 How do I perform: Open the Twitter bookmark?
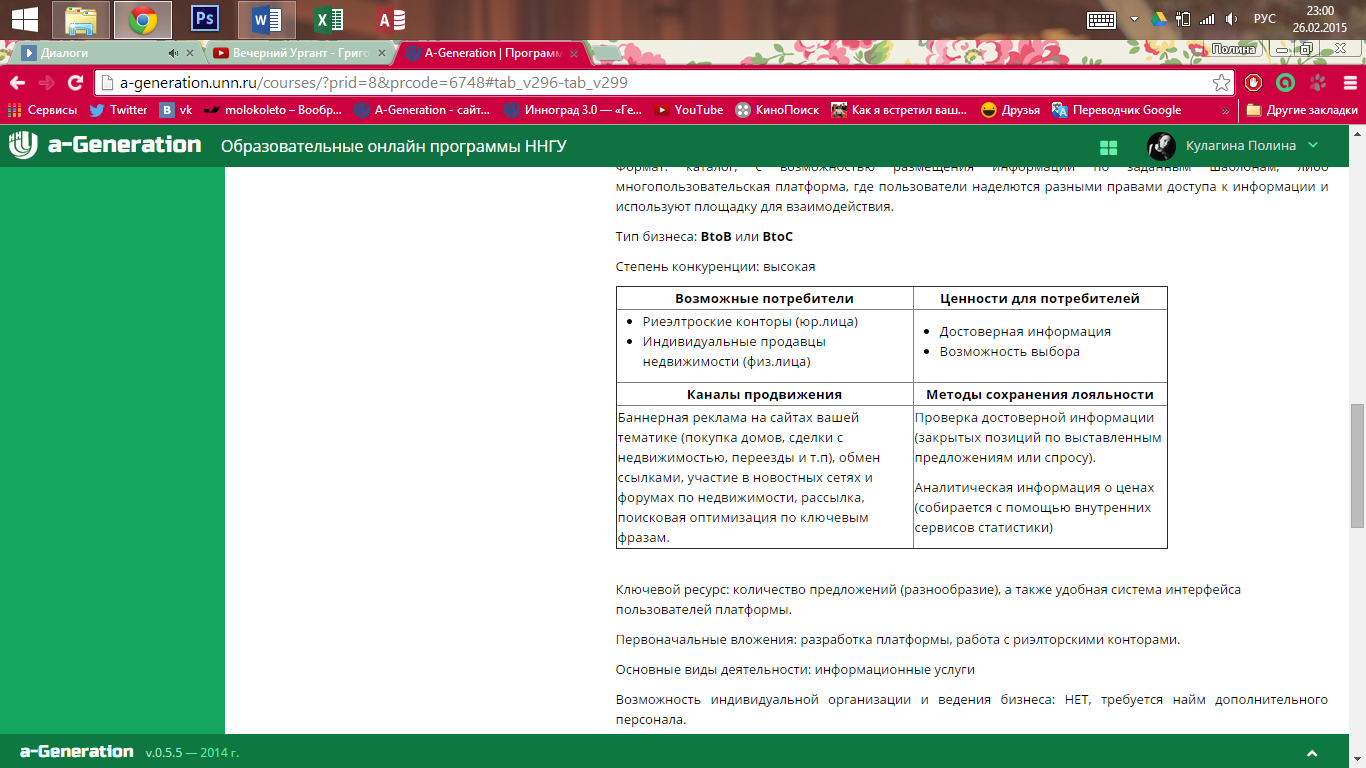(x=118, y=110)
